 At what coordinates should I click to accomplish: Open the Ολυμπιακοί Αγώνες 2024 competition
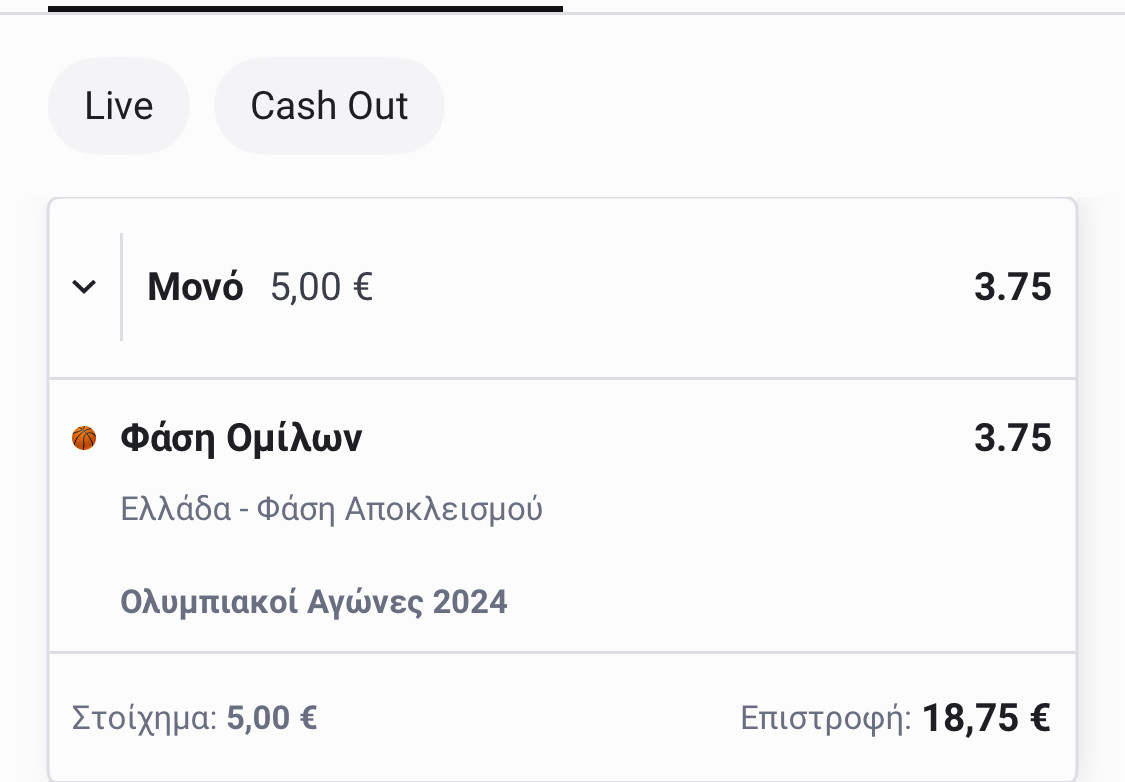pyautogui.click(x=314, y=602)
